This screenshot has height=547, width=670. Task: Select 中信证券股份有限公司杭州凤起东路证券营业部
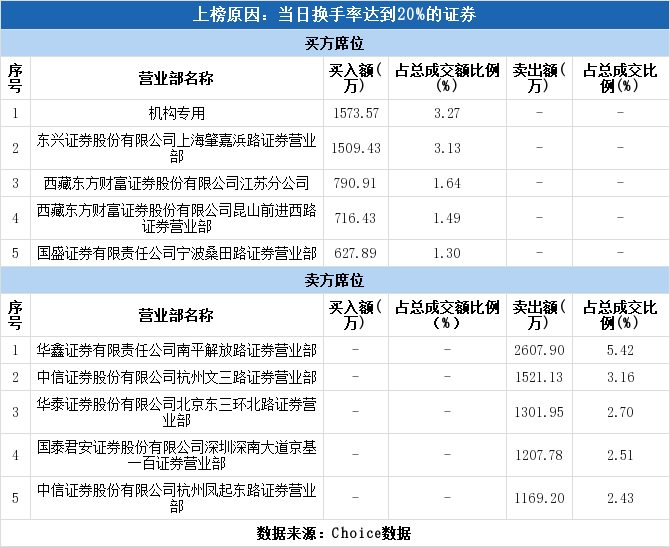tap(176, 498)
